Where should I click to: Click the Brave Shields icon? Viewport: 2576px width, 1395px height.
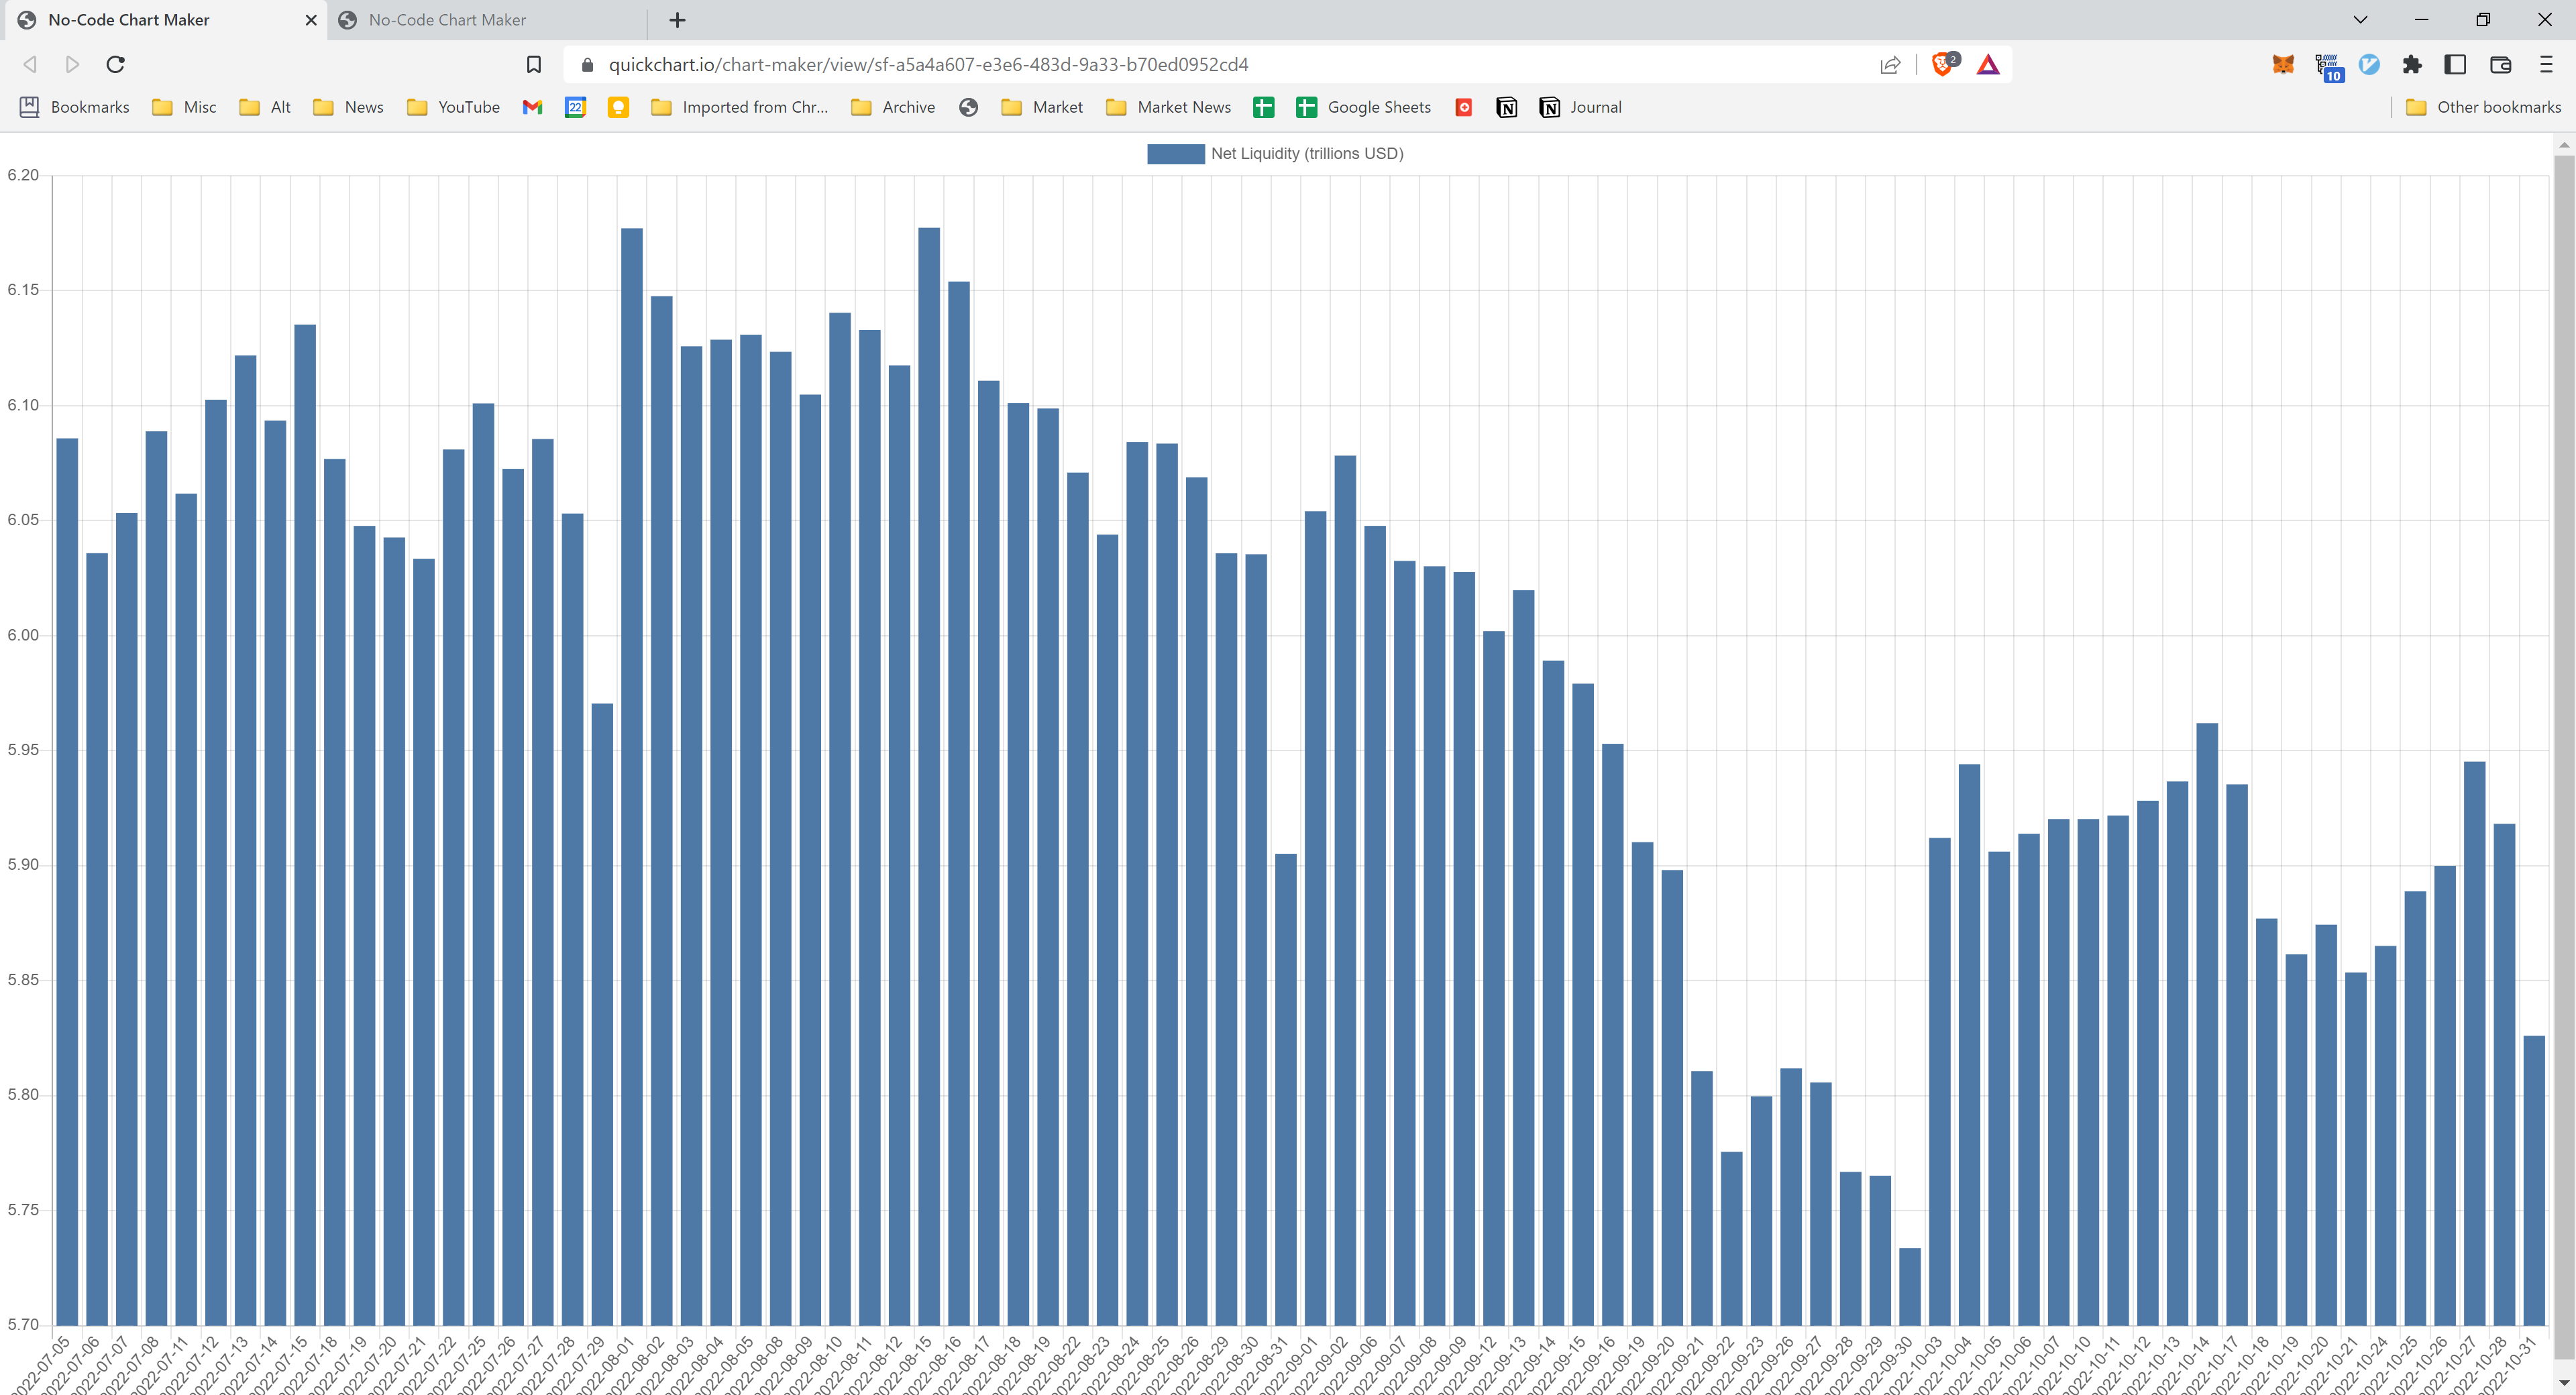click(x=1943, y=64)
